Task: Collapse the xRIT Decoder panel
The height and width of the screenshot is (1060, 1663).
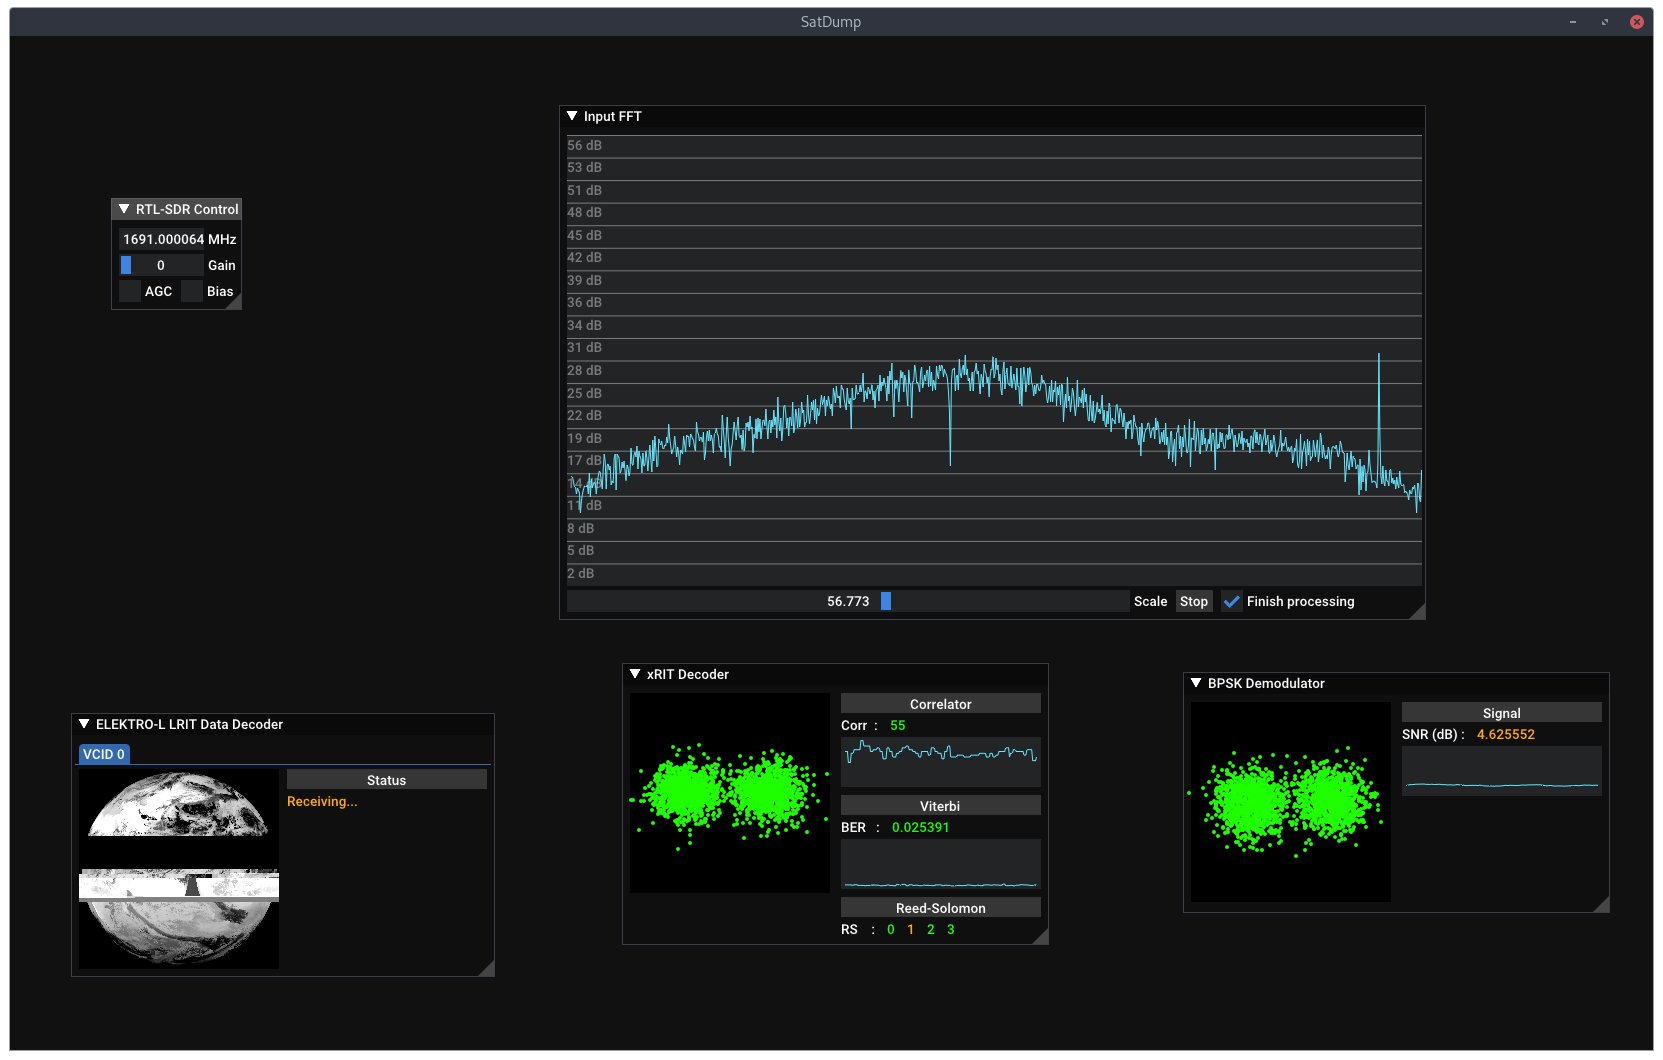Action: click(635, 674)
